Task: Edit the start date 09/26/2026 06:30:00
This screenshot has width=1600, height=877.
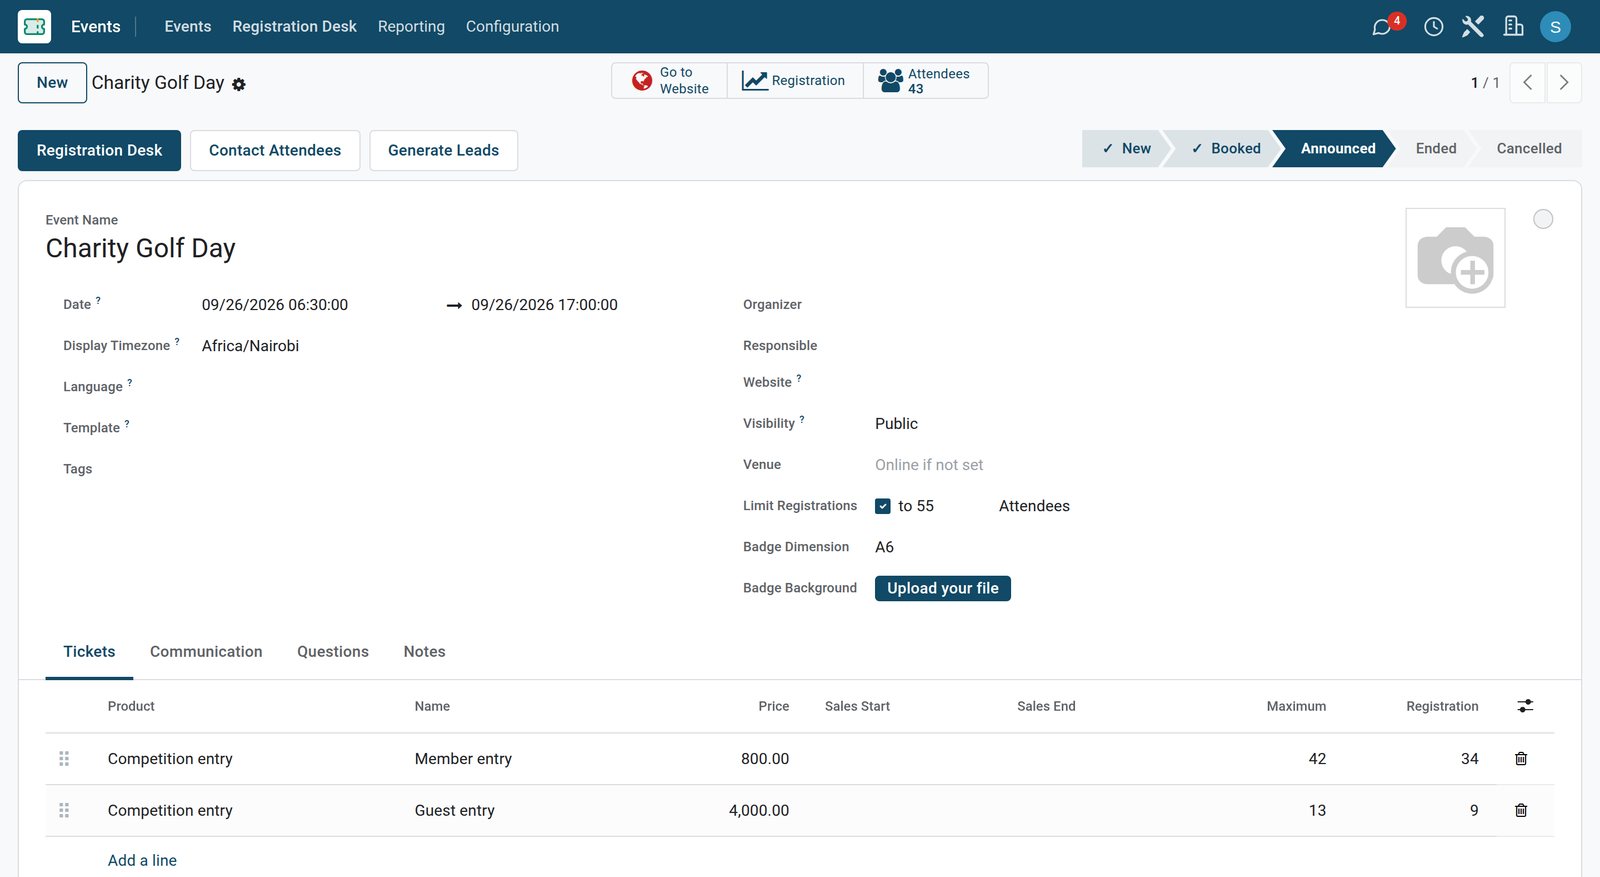Action: [275, 305]
